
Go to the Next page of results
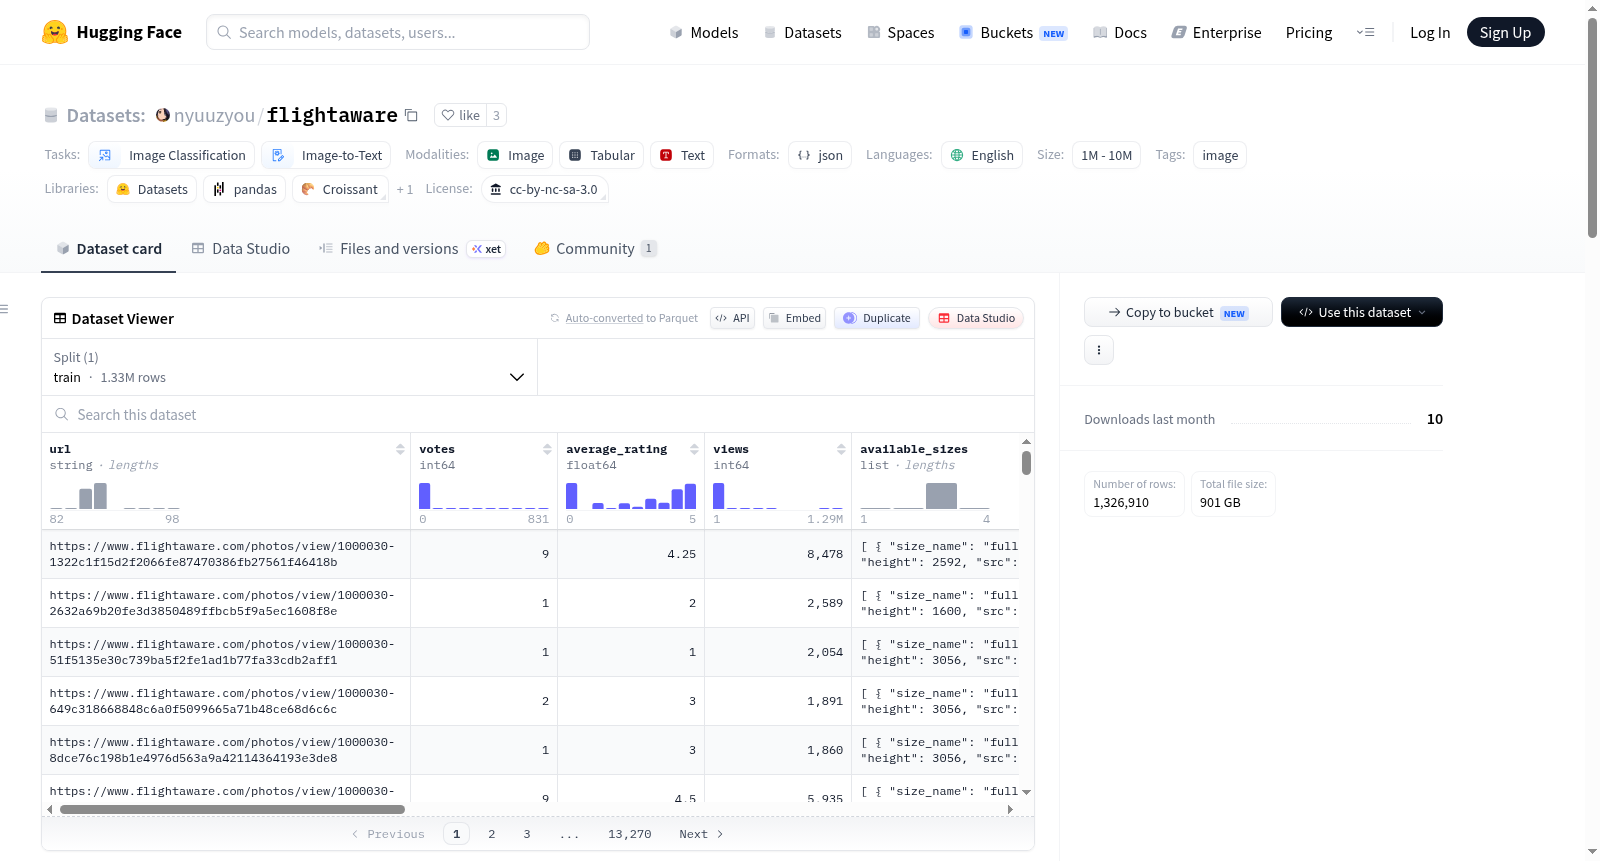click(701, 834)
